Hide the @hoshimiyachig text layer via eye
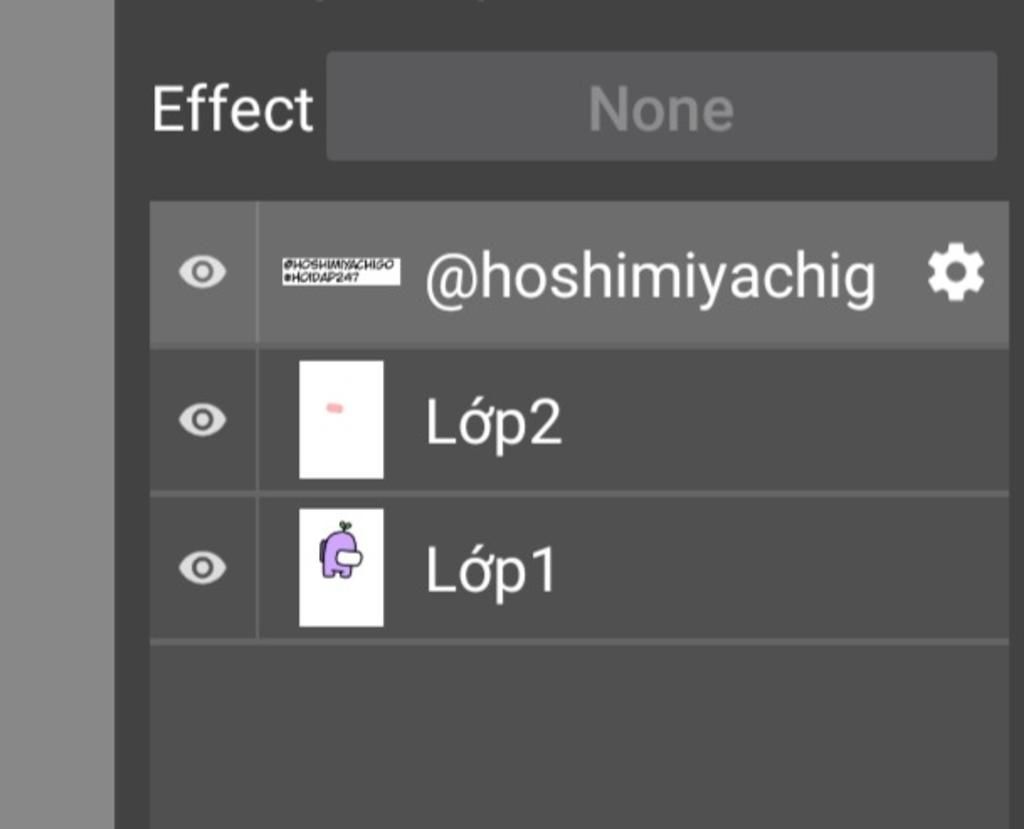Viewport: 1024px width, 829px height. (x=202, y=271)
